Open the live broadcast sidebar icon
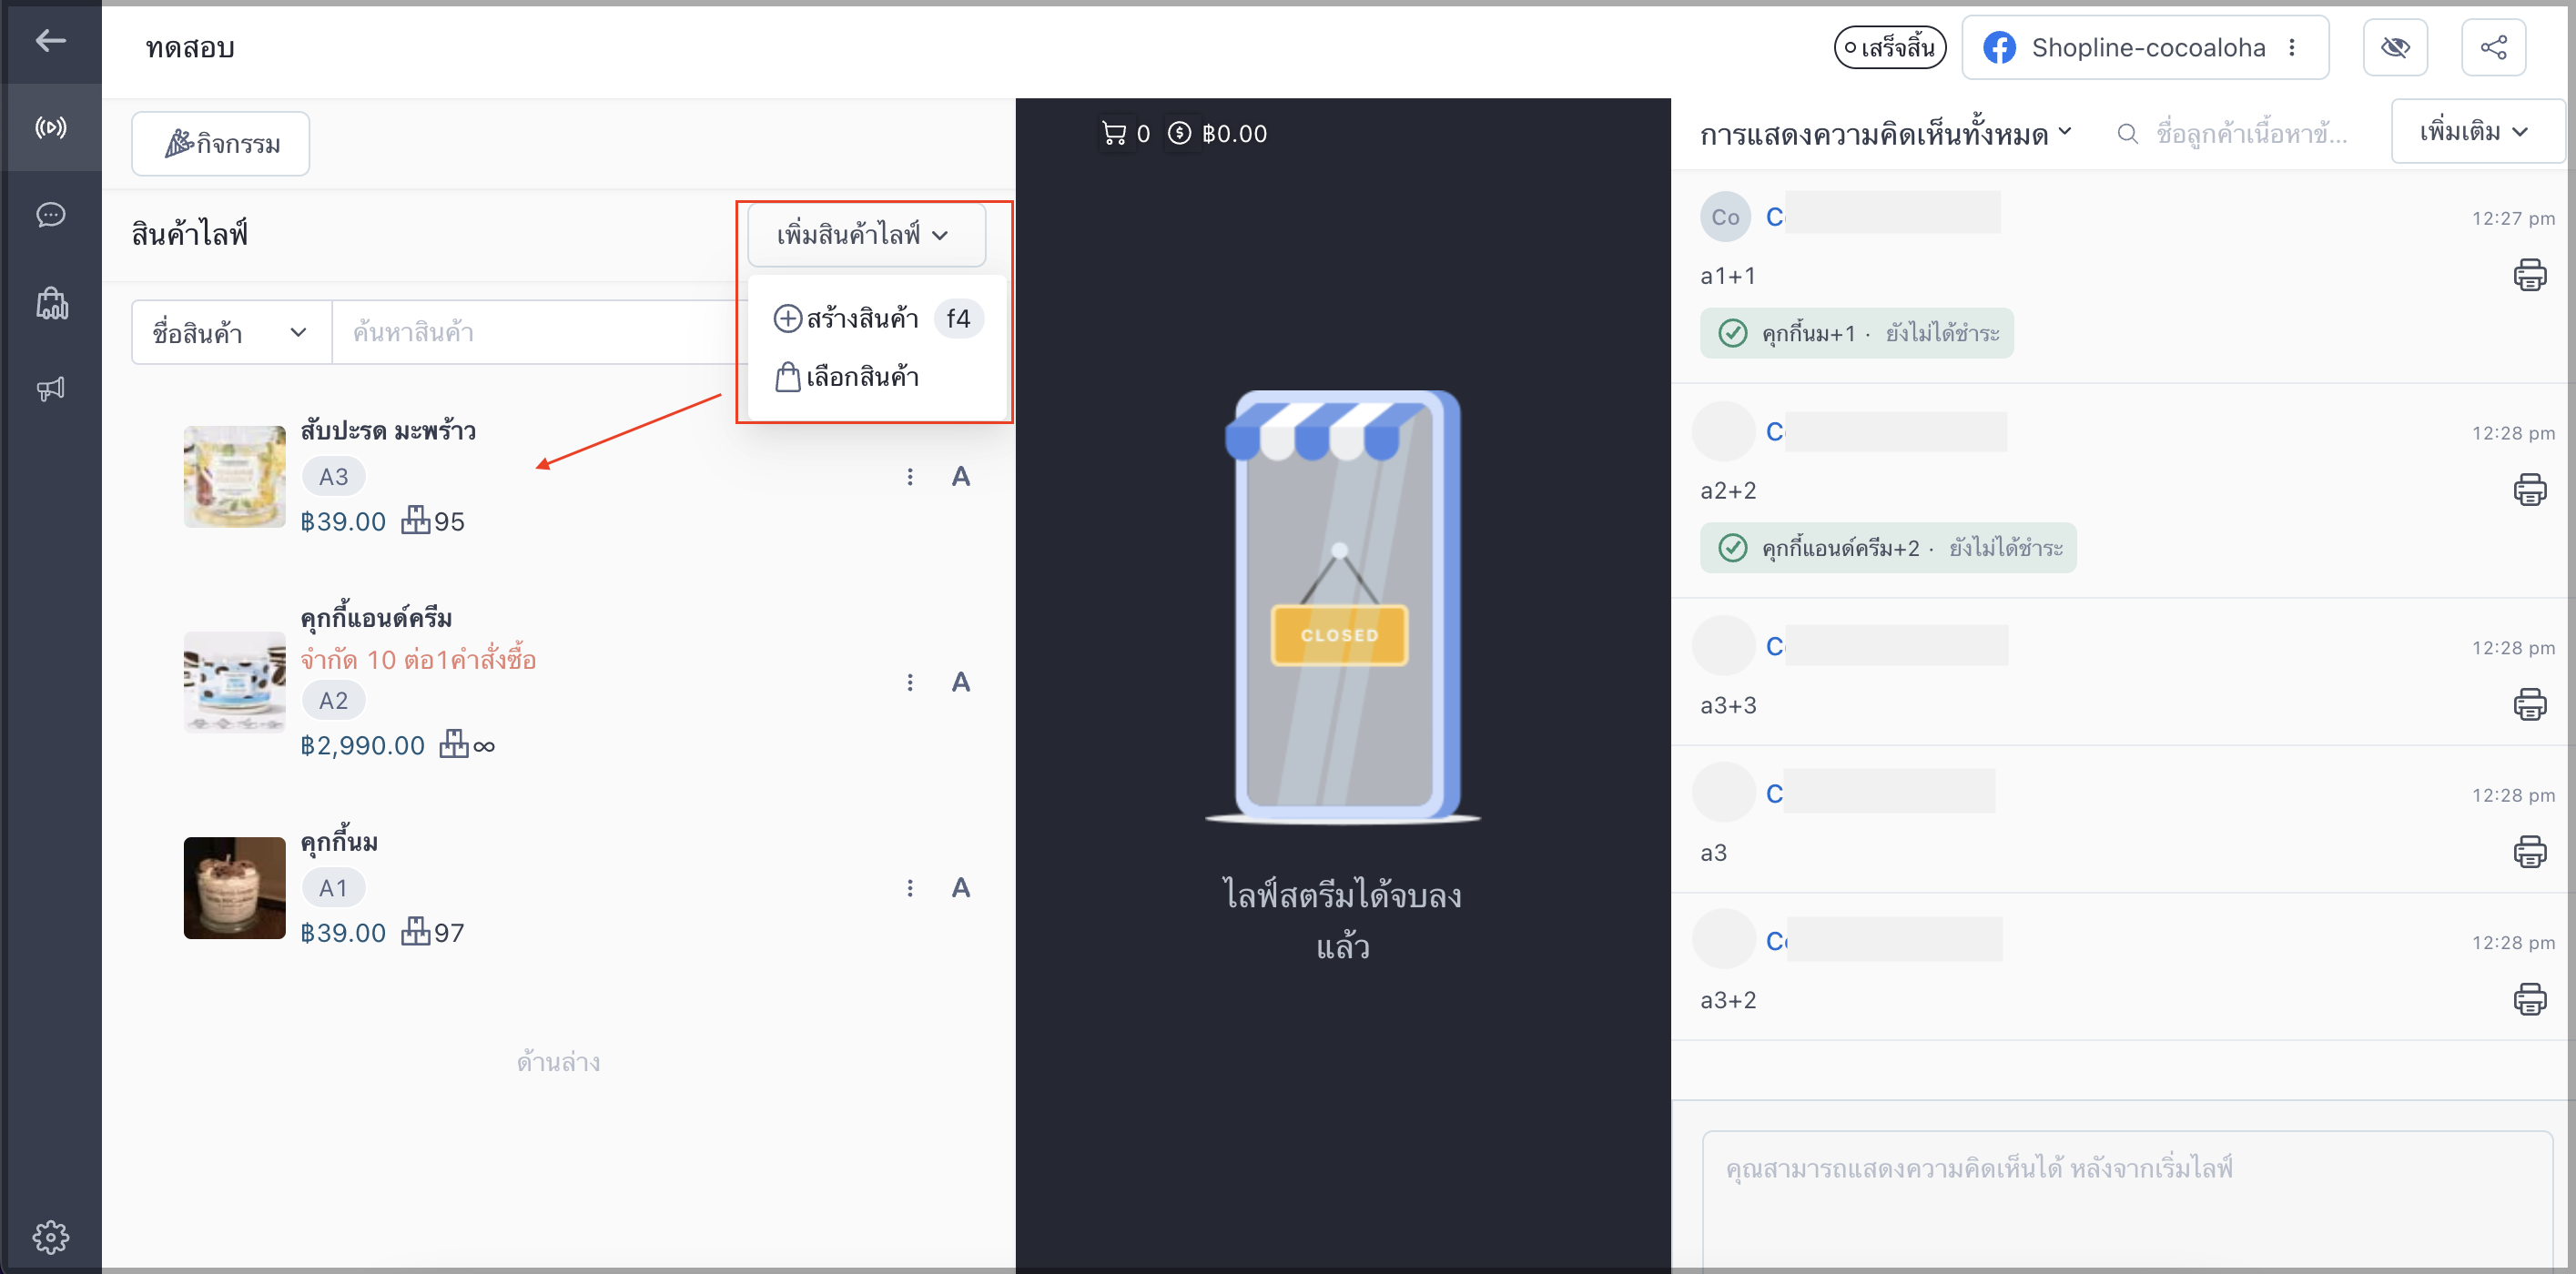The height and width of the screenshot is (1274, 2576). 50,127
